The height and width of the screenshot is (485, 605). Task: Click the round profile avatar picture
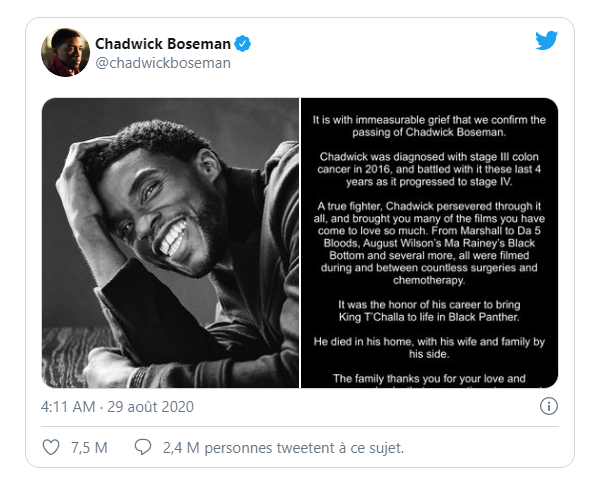coord(65,53)
